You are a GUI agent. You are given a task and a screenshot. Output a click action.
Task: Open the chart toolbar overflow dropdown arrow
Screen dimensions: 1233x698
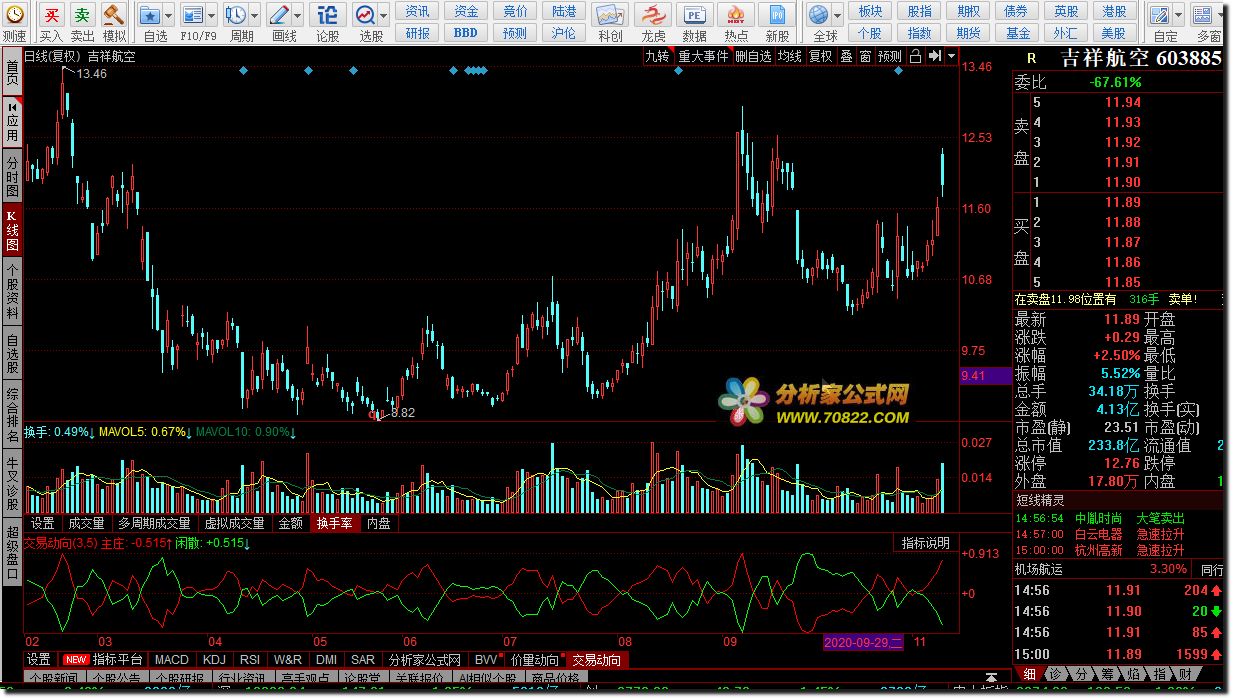(x=951, y=56)
